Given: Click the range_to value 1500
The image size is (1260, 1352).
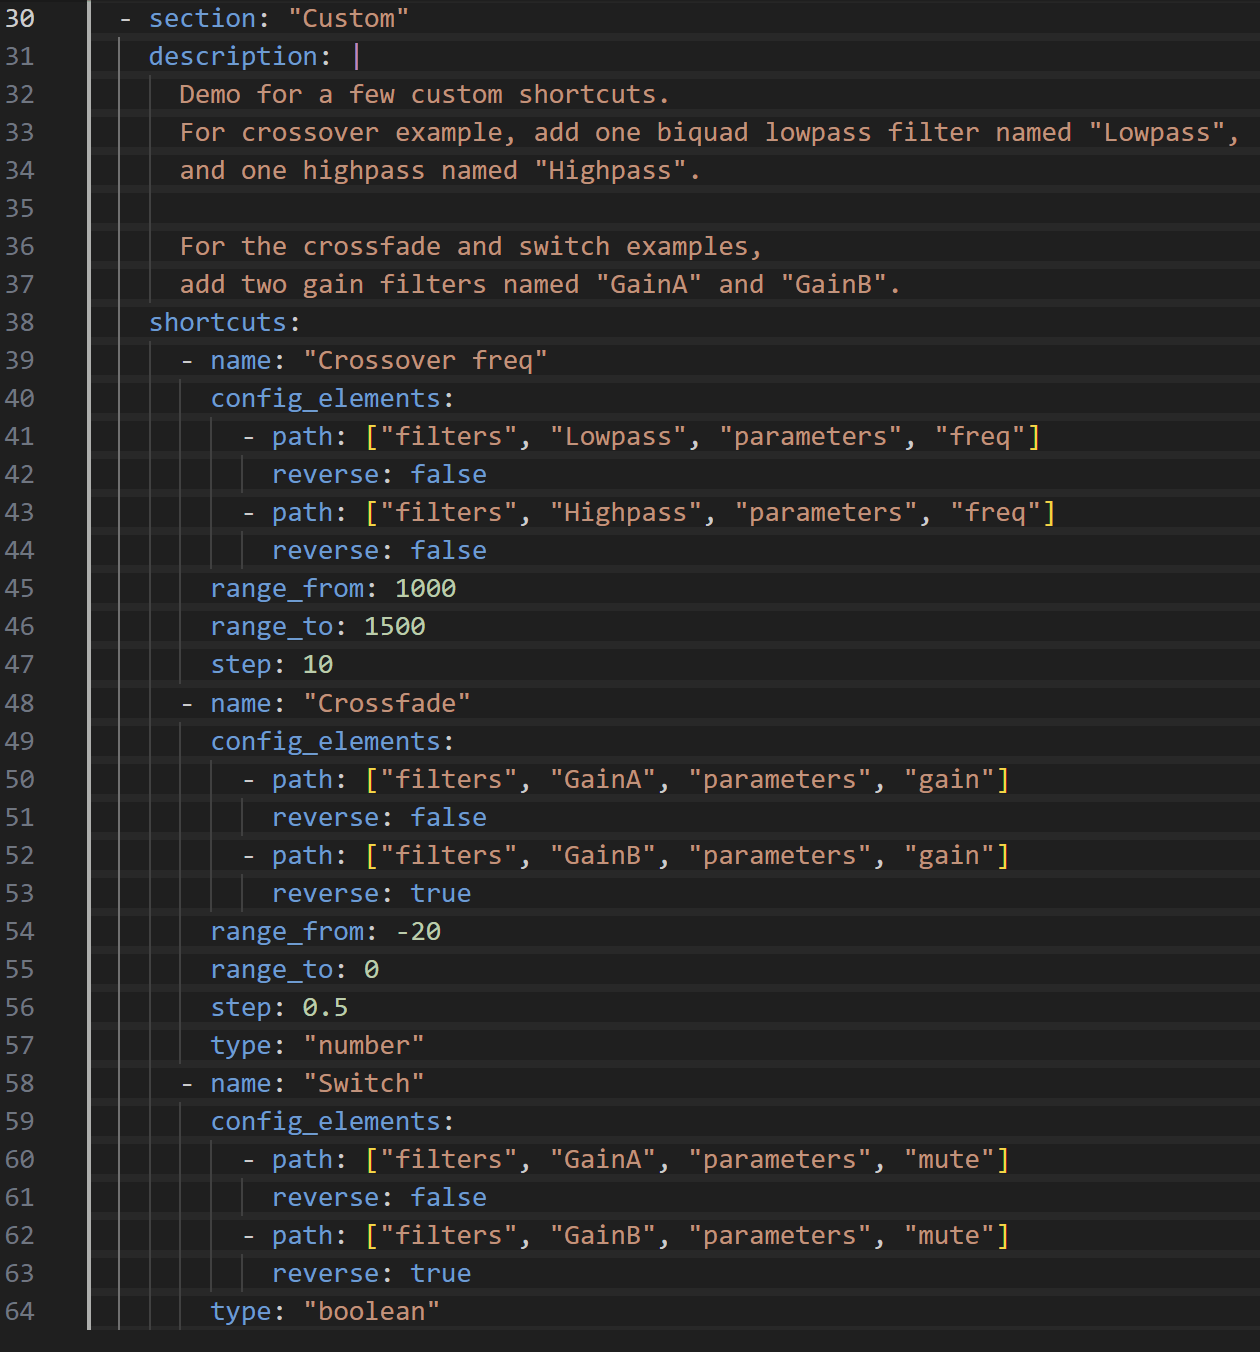Looking at the screenshot, I should point(394,627).
